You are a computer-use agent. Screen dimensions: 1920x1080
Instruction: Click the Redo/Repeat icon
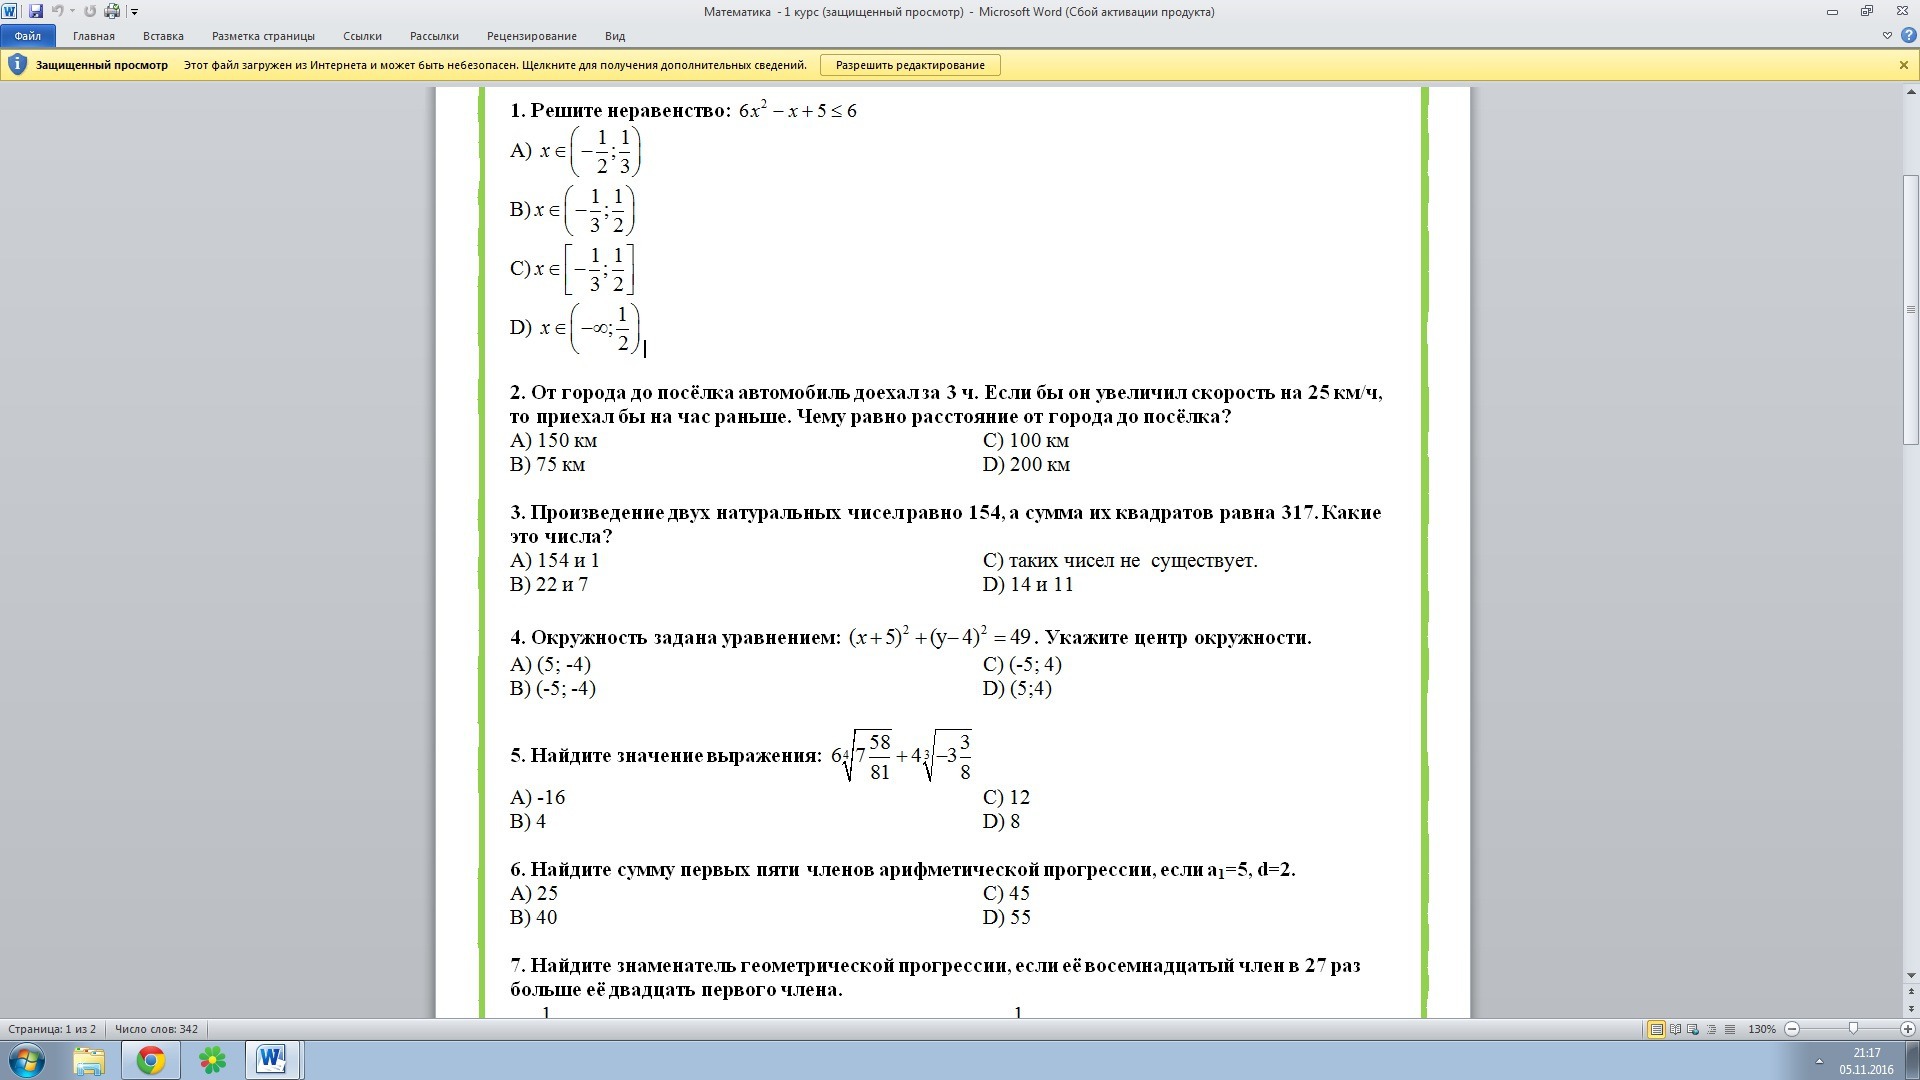90,11
